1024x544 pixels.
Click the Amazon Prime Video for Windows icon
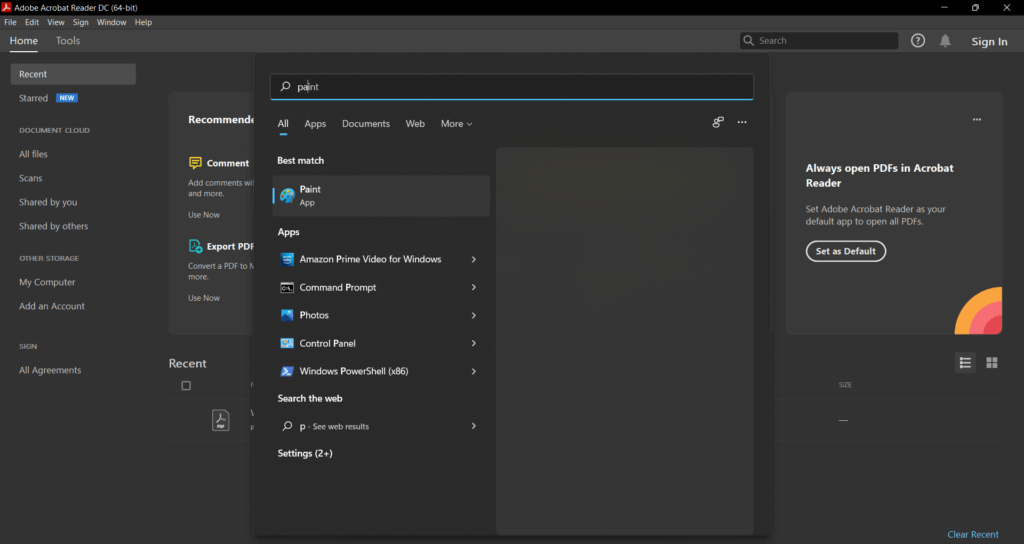(287, 259)
